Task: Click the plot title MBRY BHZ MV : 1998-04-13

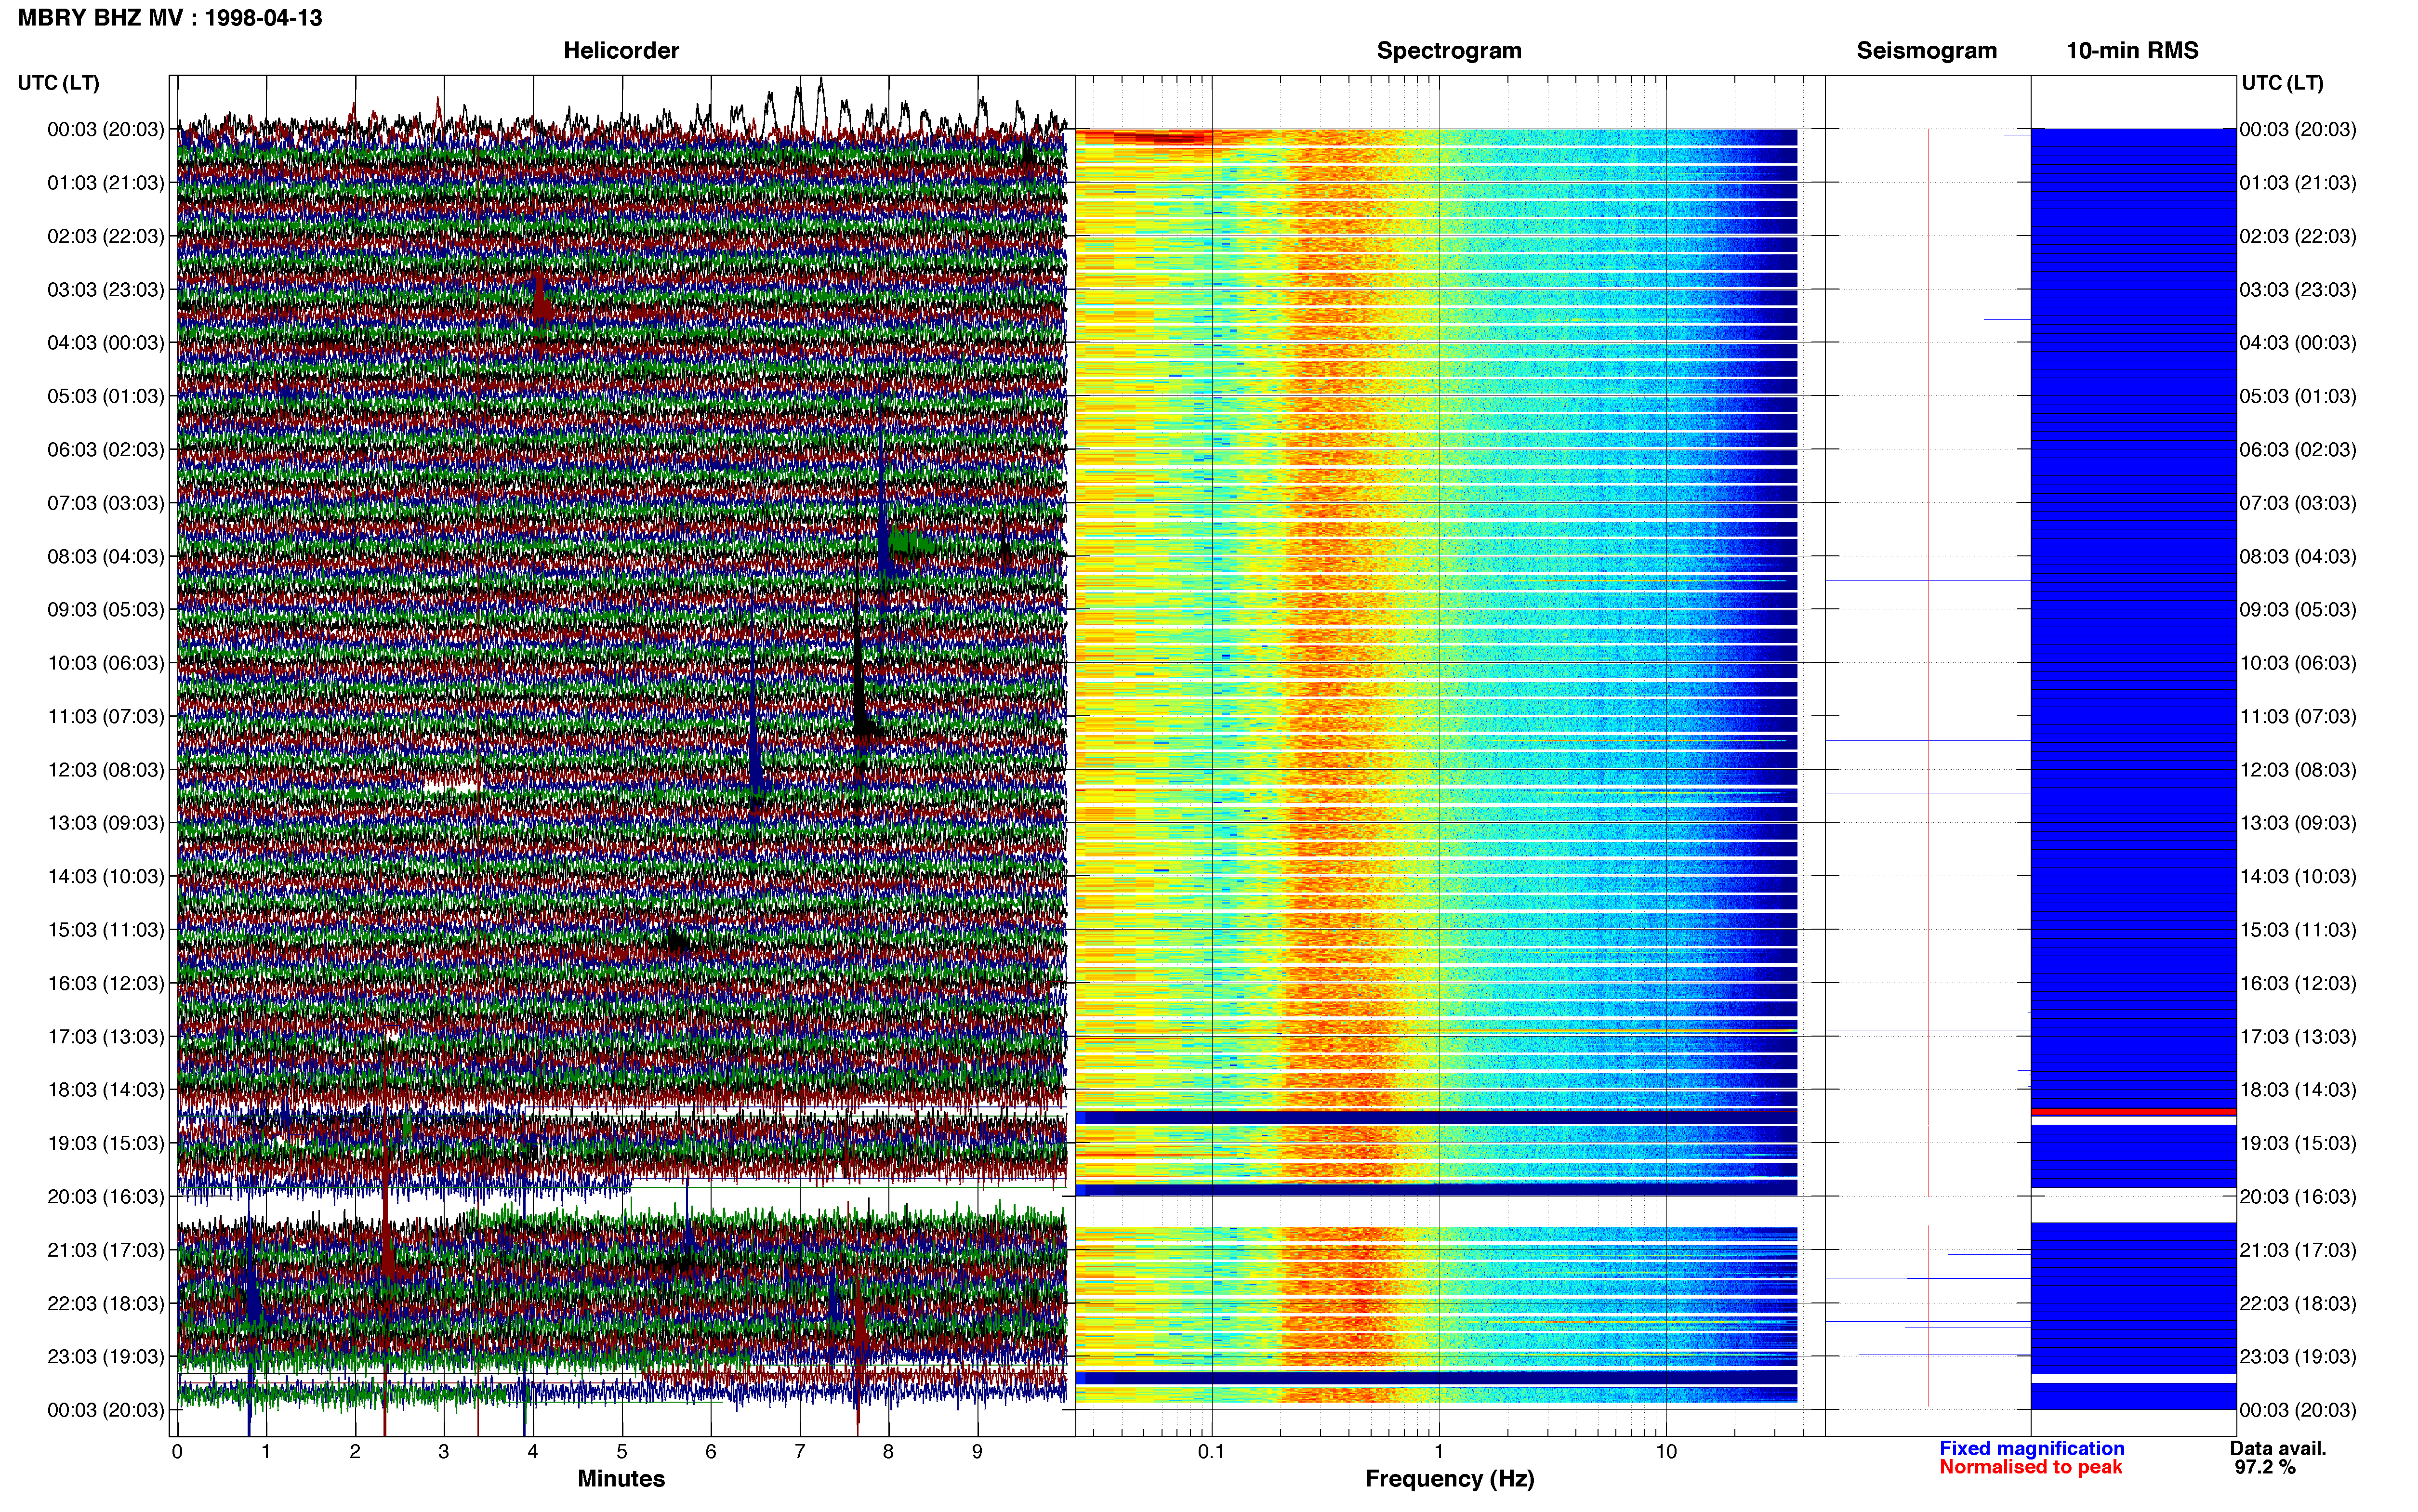Action: coord(170,18)
